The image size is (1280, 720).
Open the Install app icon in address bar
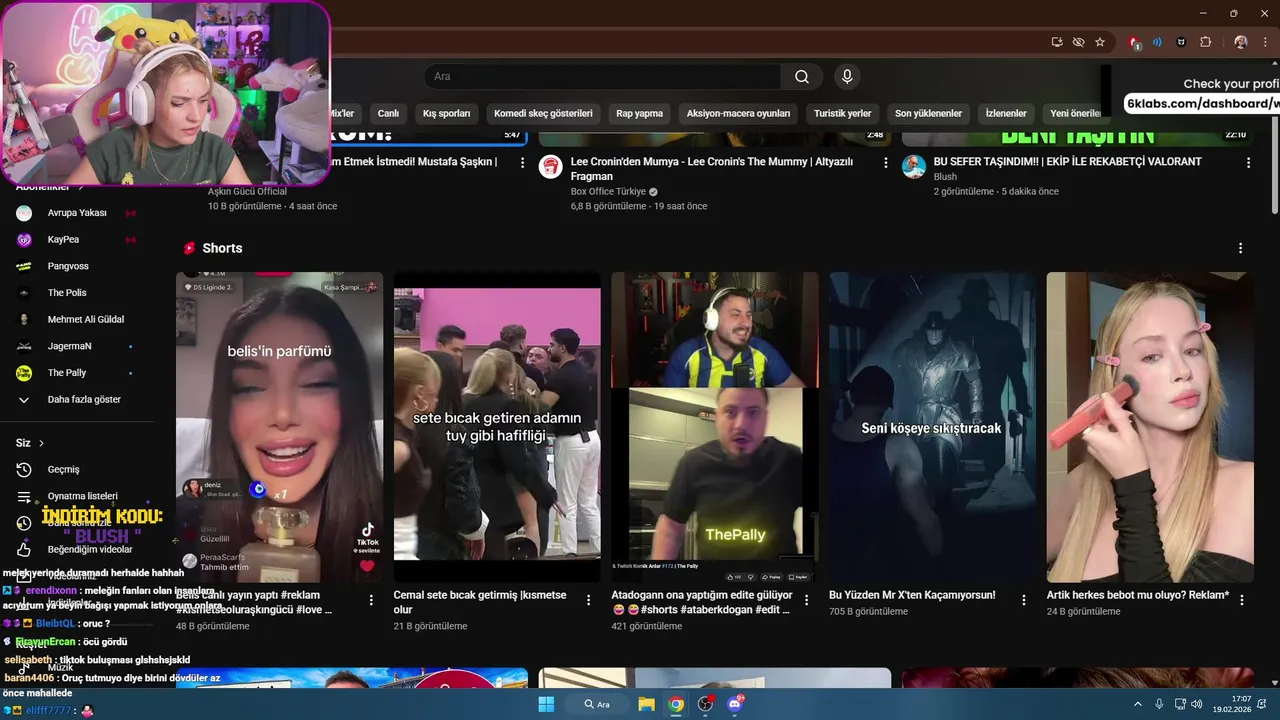click(1057, 42)
